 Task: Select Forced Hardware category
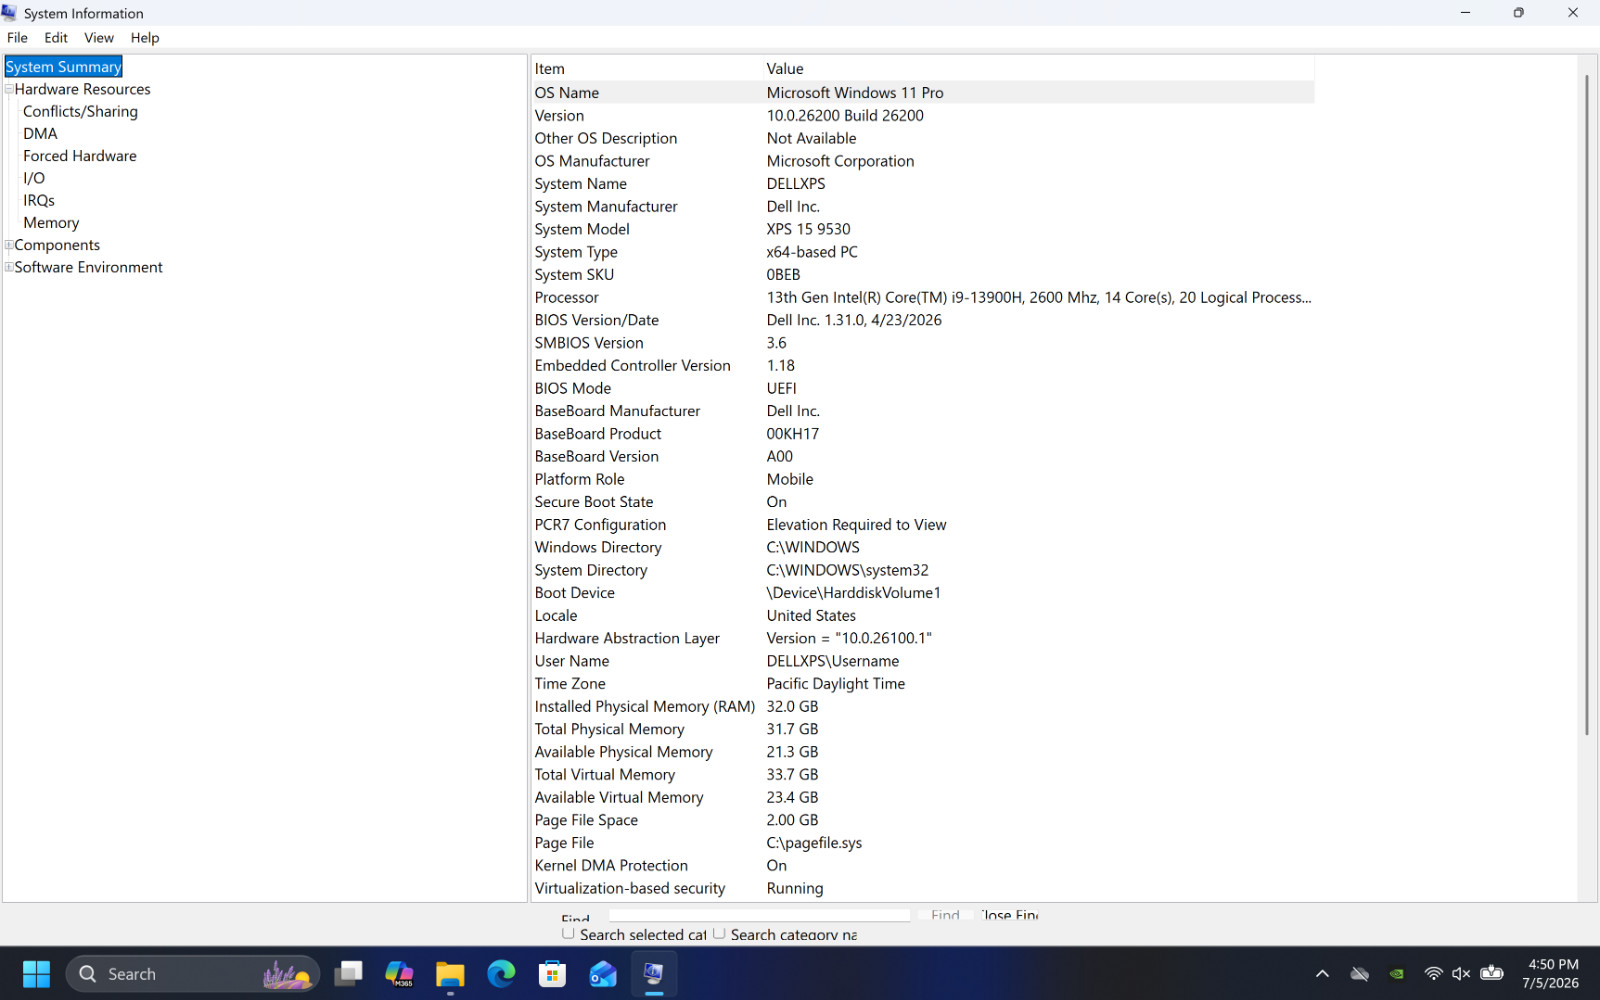tap(80, 156)
